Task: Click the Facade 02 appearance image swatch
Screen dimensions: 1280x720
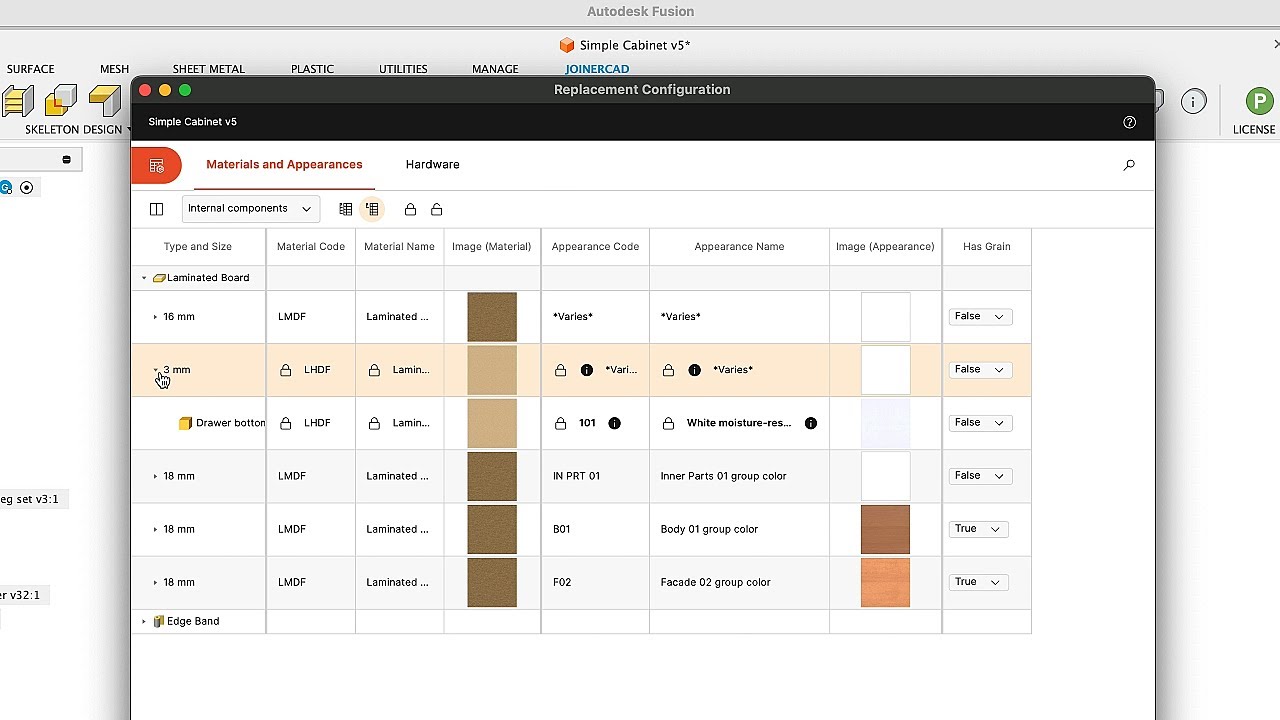Action: pyautogui.click(x=885, y=582)
